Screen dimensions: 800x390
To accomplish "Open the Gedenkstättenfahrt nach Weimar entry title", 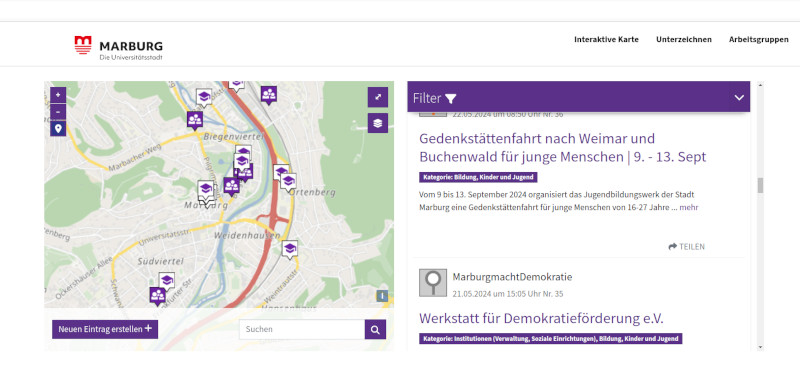I will [562, 148].
